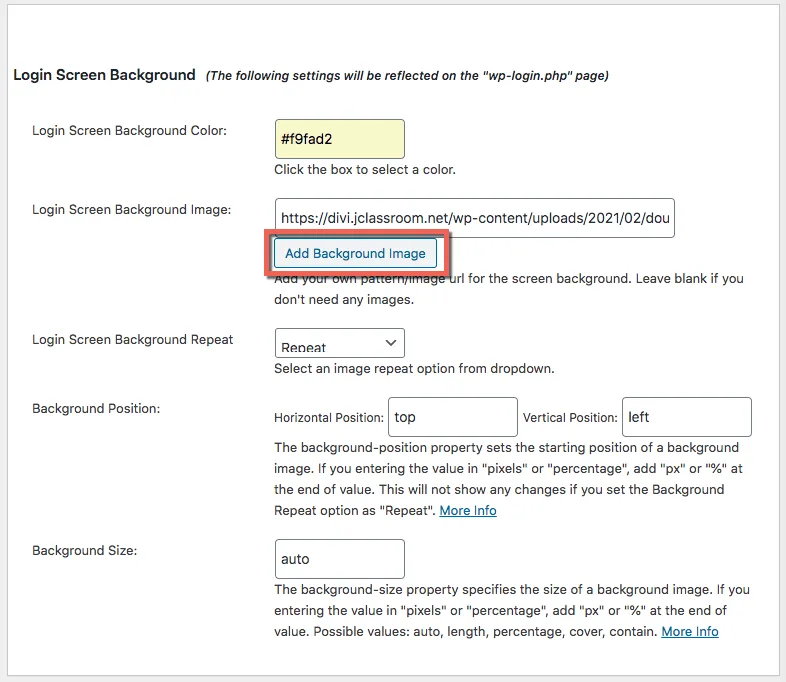Open the Login Screen Background Repeat dropdown
The height and width of the screenshot is (682, 786).
coord(339,344)
